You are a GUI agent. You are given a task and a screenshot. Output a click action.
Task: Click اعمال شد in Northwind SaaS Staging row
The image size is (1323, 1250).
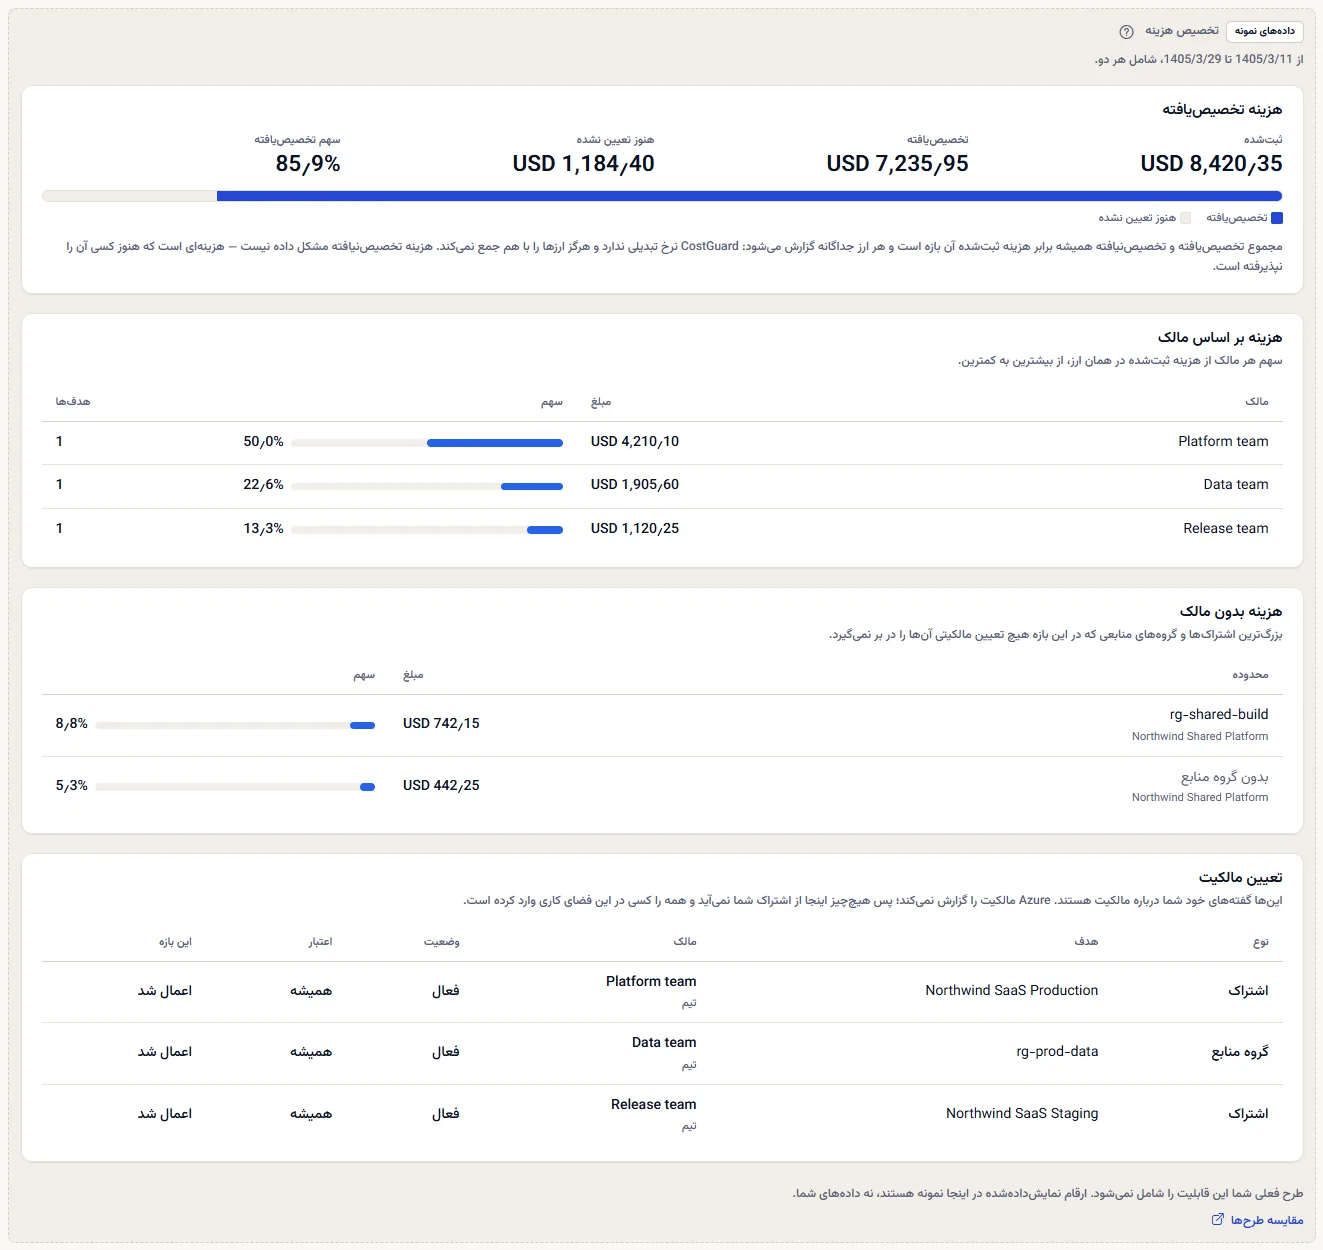[165, 1114]
